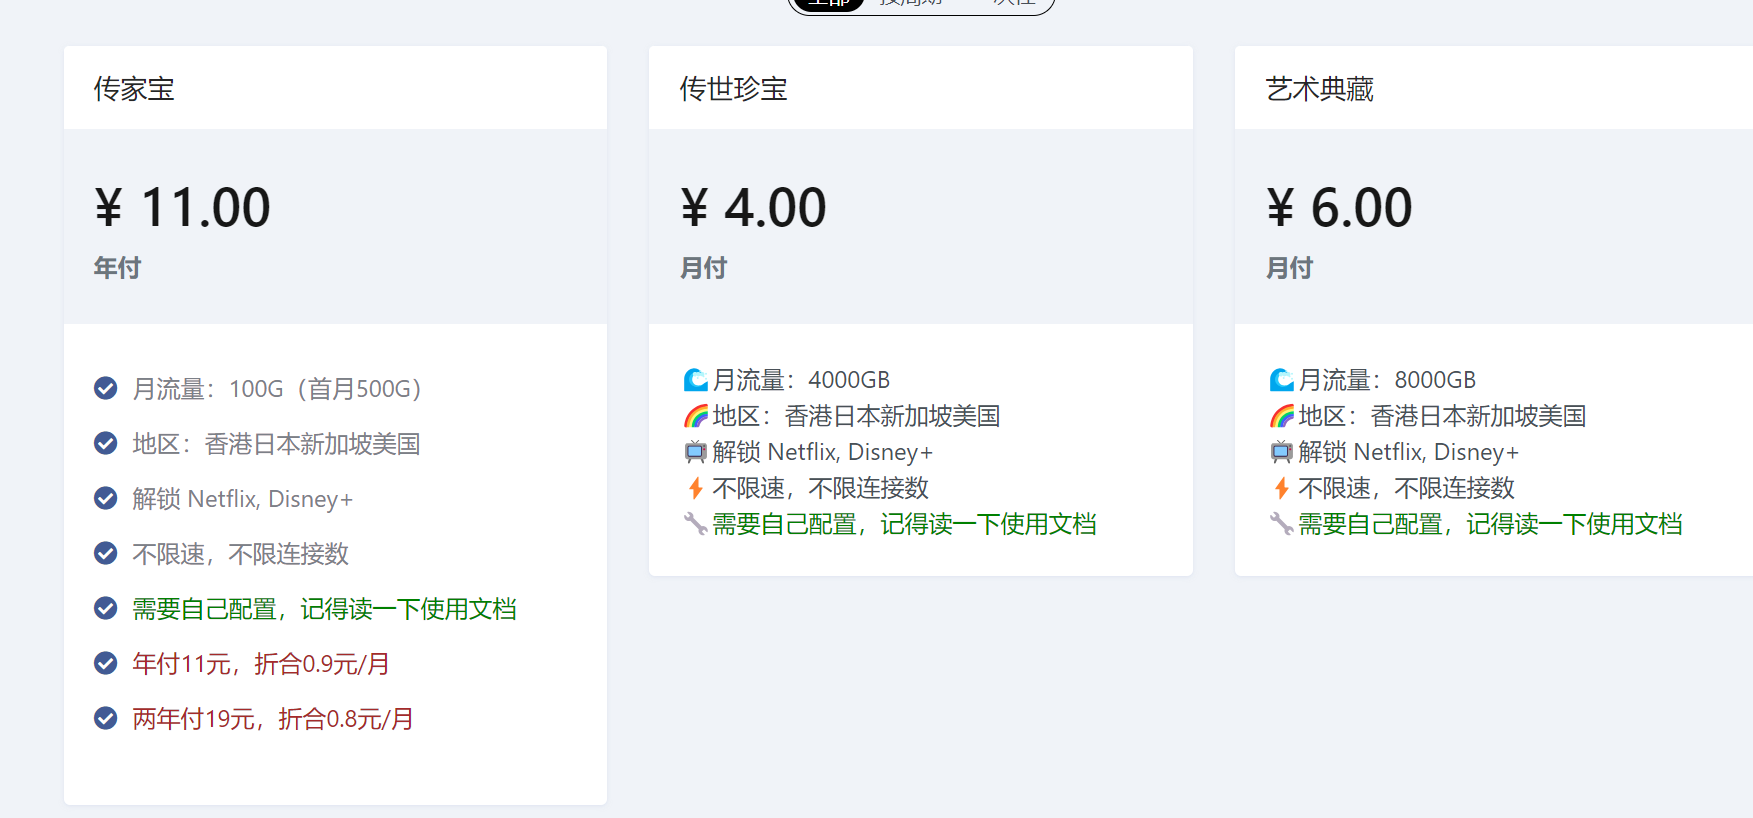
Task: Click the ¥ 11.00 yearly price
Action: (x=183, y=208)
